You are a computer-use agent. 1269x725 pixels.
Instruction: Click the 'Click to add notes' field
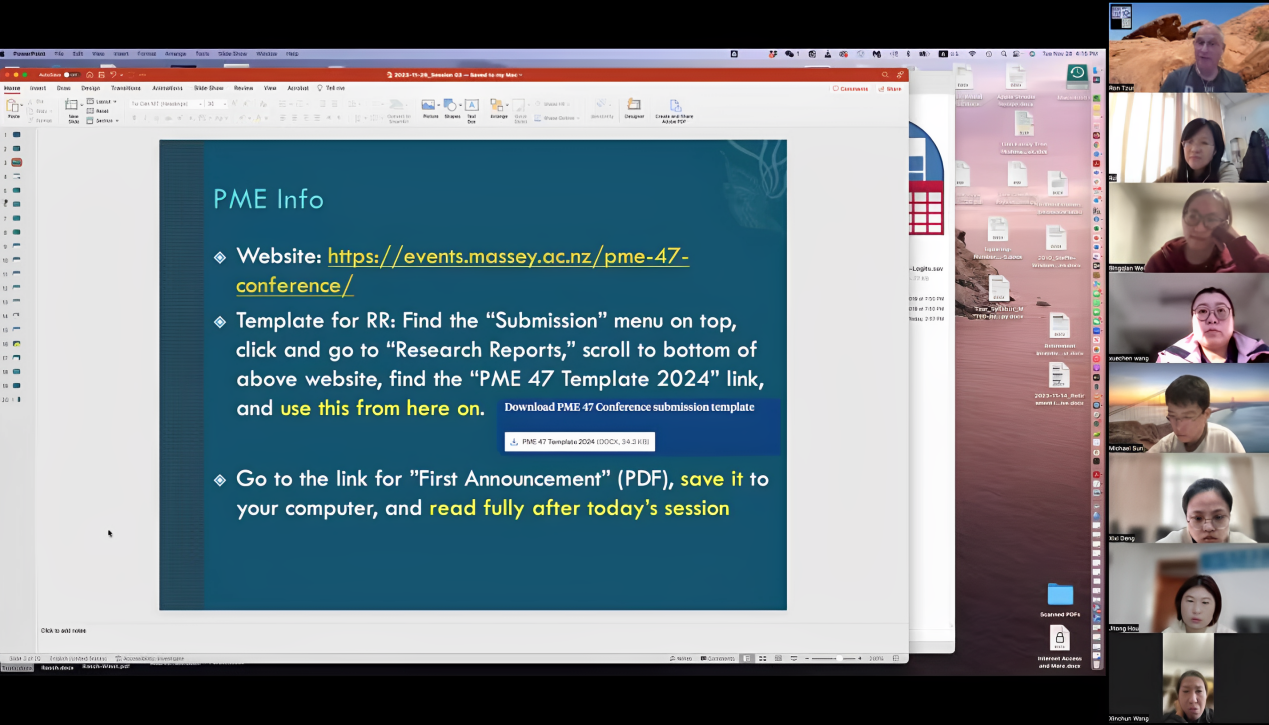point(64,631)
